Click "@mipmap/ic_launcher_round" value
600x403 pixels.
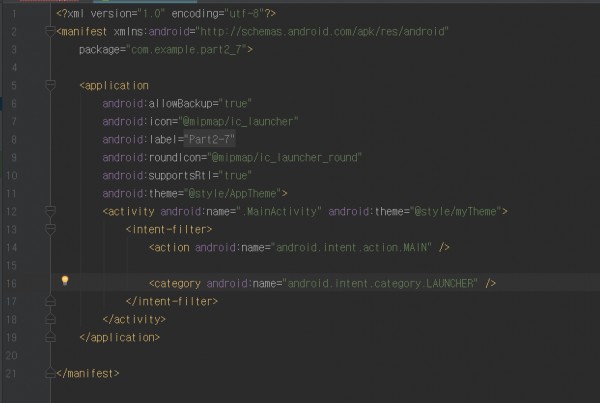pyautogui.click(x=284, y=158)
